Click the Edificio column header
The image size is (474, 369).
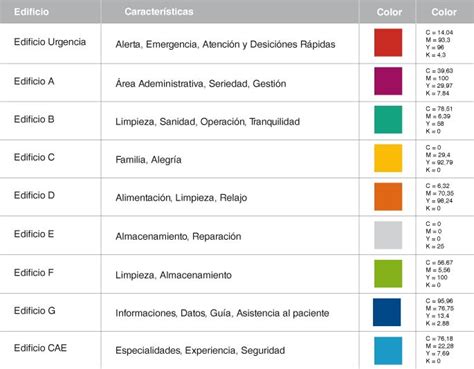[x=31, y=12]
